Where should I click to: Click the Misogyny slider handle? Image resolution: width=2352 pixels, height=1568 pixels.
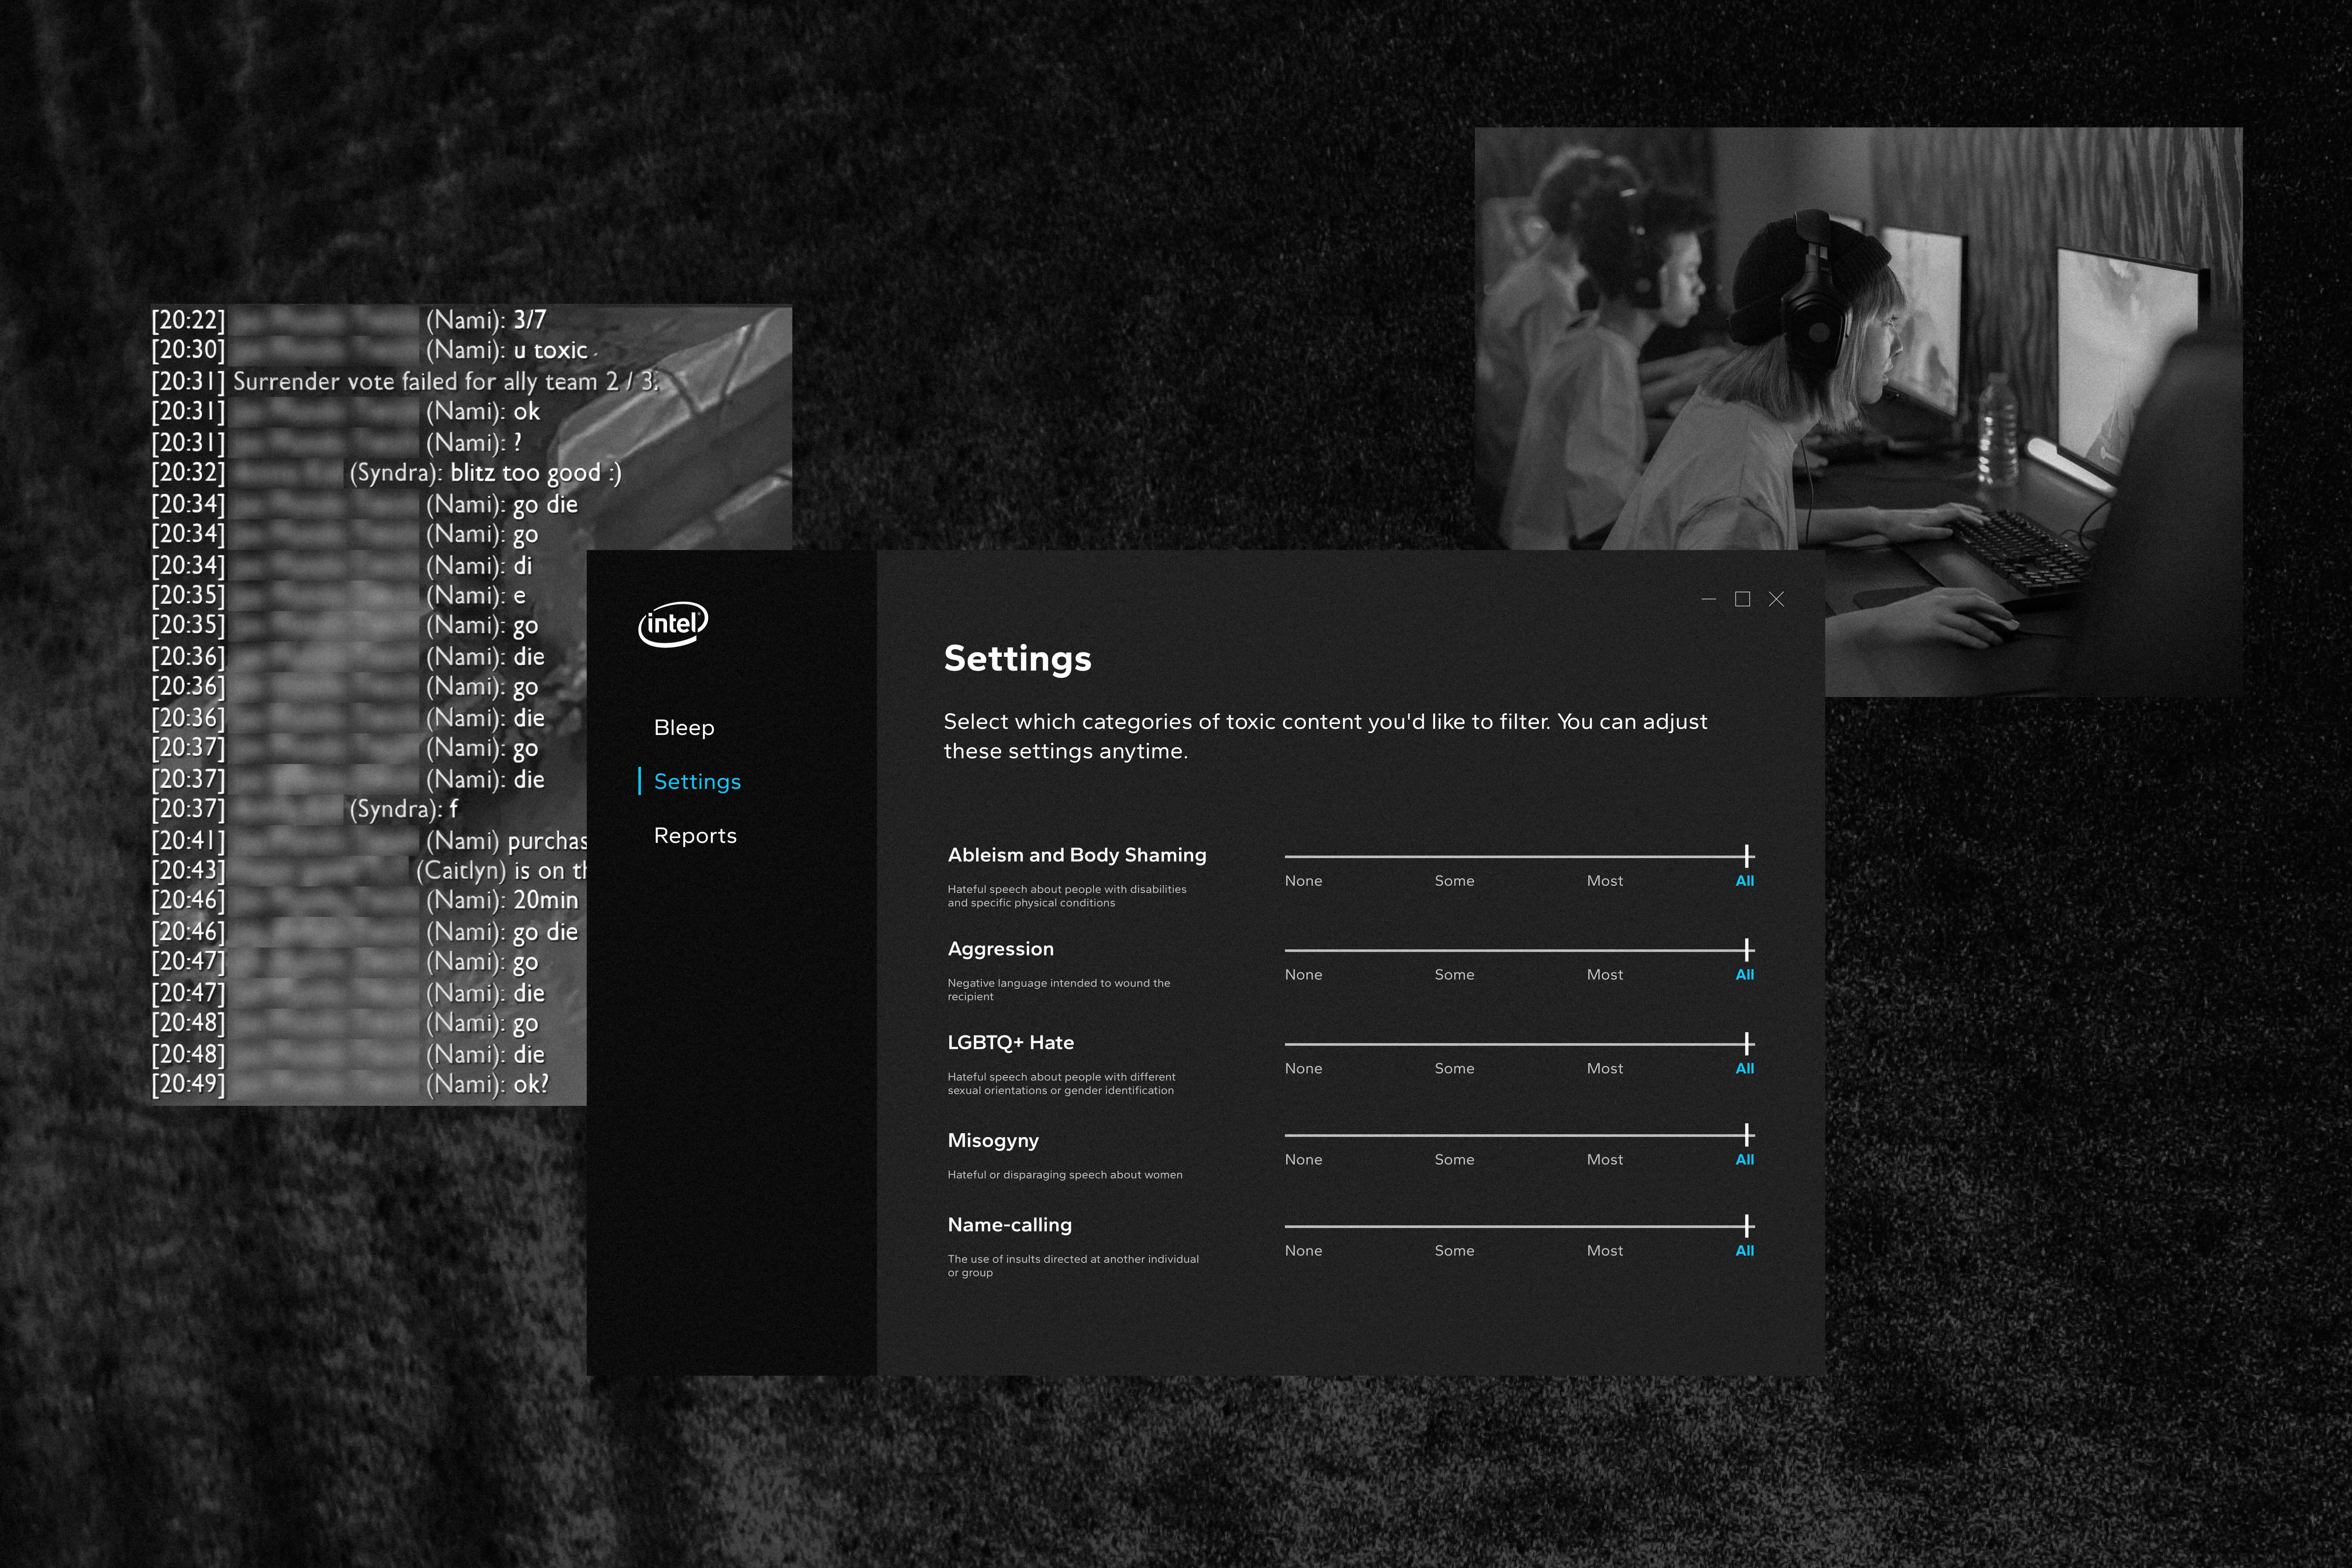tap(1747, 1136)
